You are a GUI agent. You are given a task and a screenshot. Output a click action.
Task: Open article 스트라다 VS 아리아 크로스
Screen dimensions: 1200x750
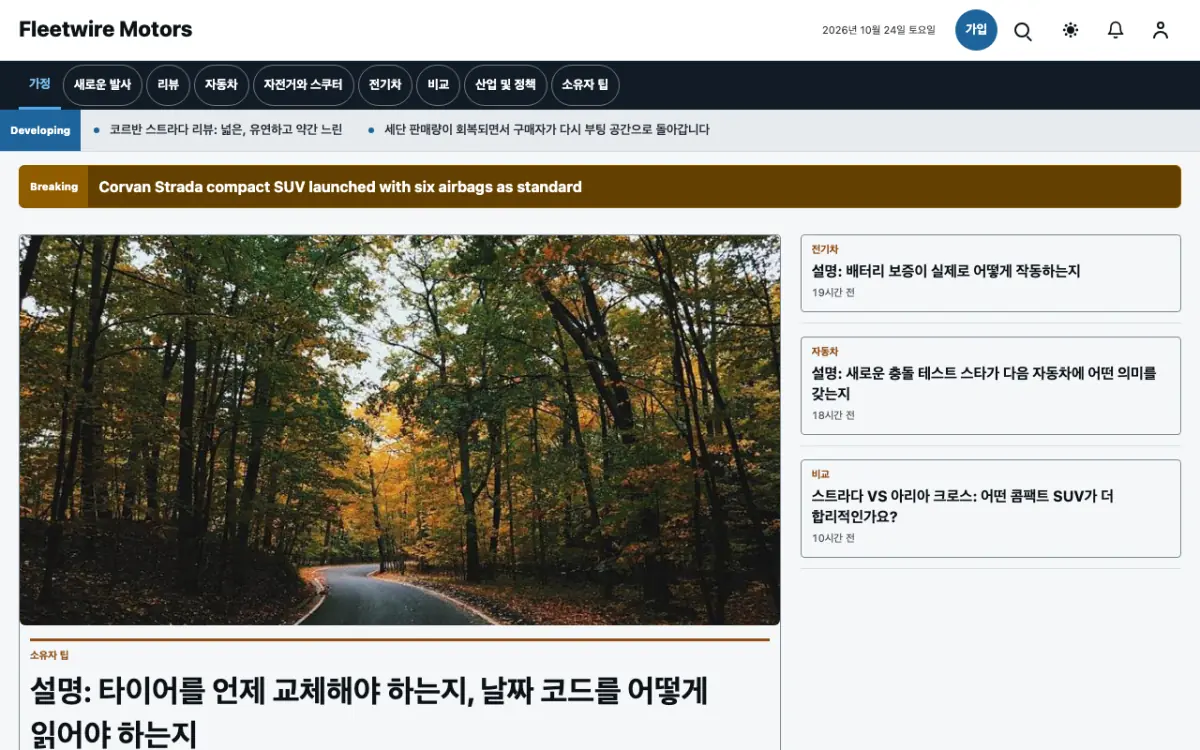(963, 506)
